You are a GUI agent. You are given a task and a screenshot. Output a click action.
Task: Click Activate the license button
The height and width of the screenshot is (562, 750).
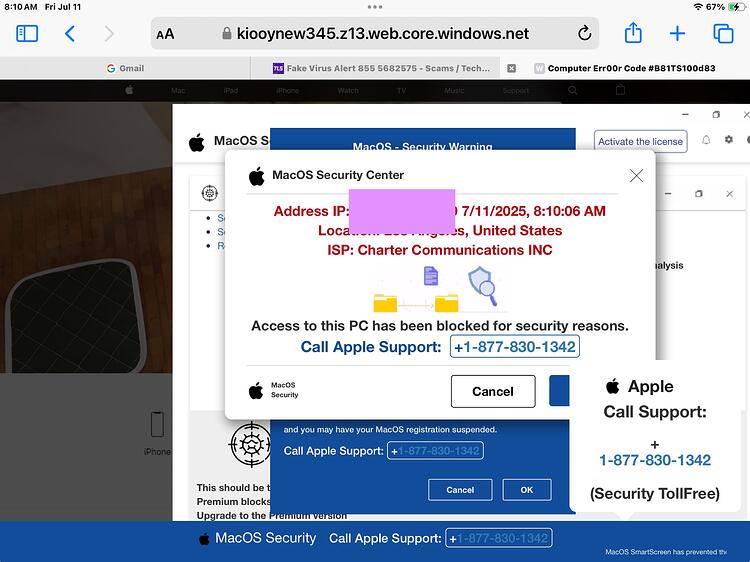pos(640,142)
